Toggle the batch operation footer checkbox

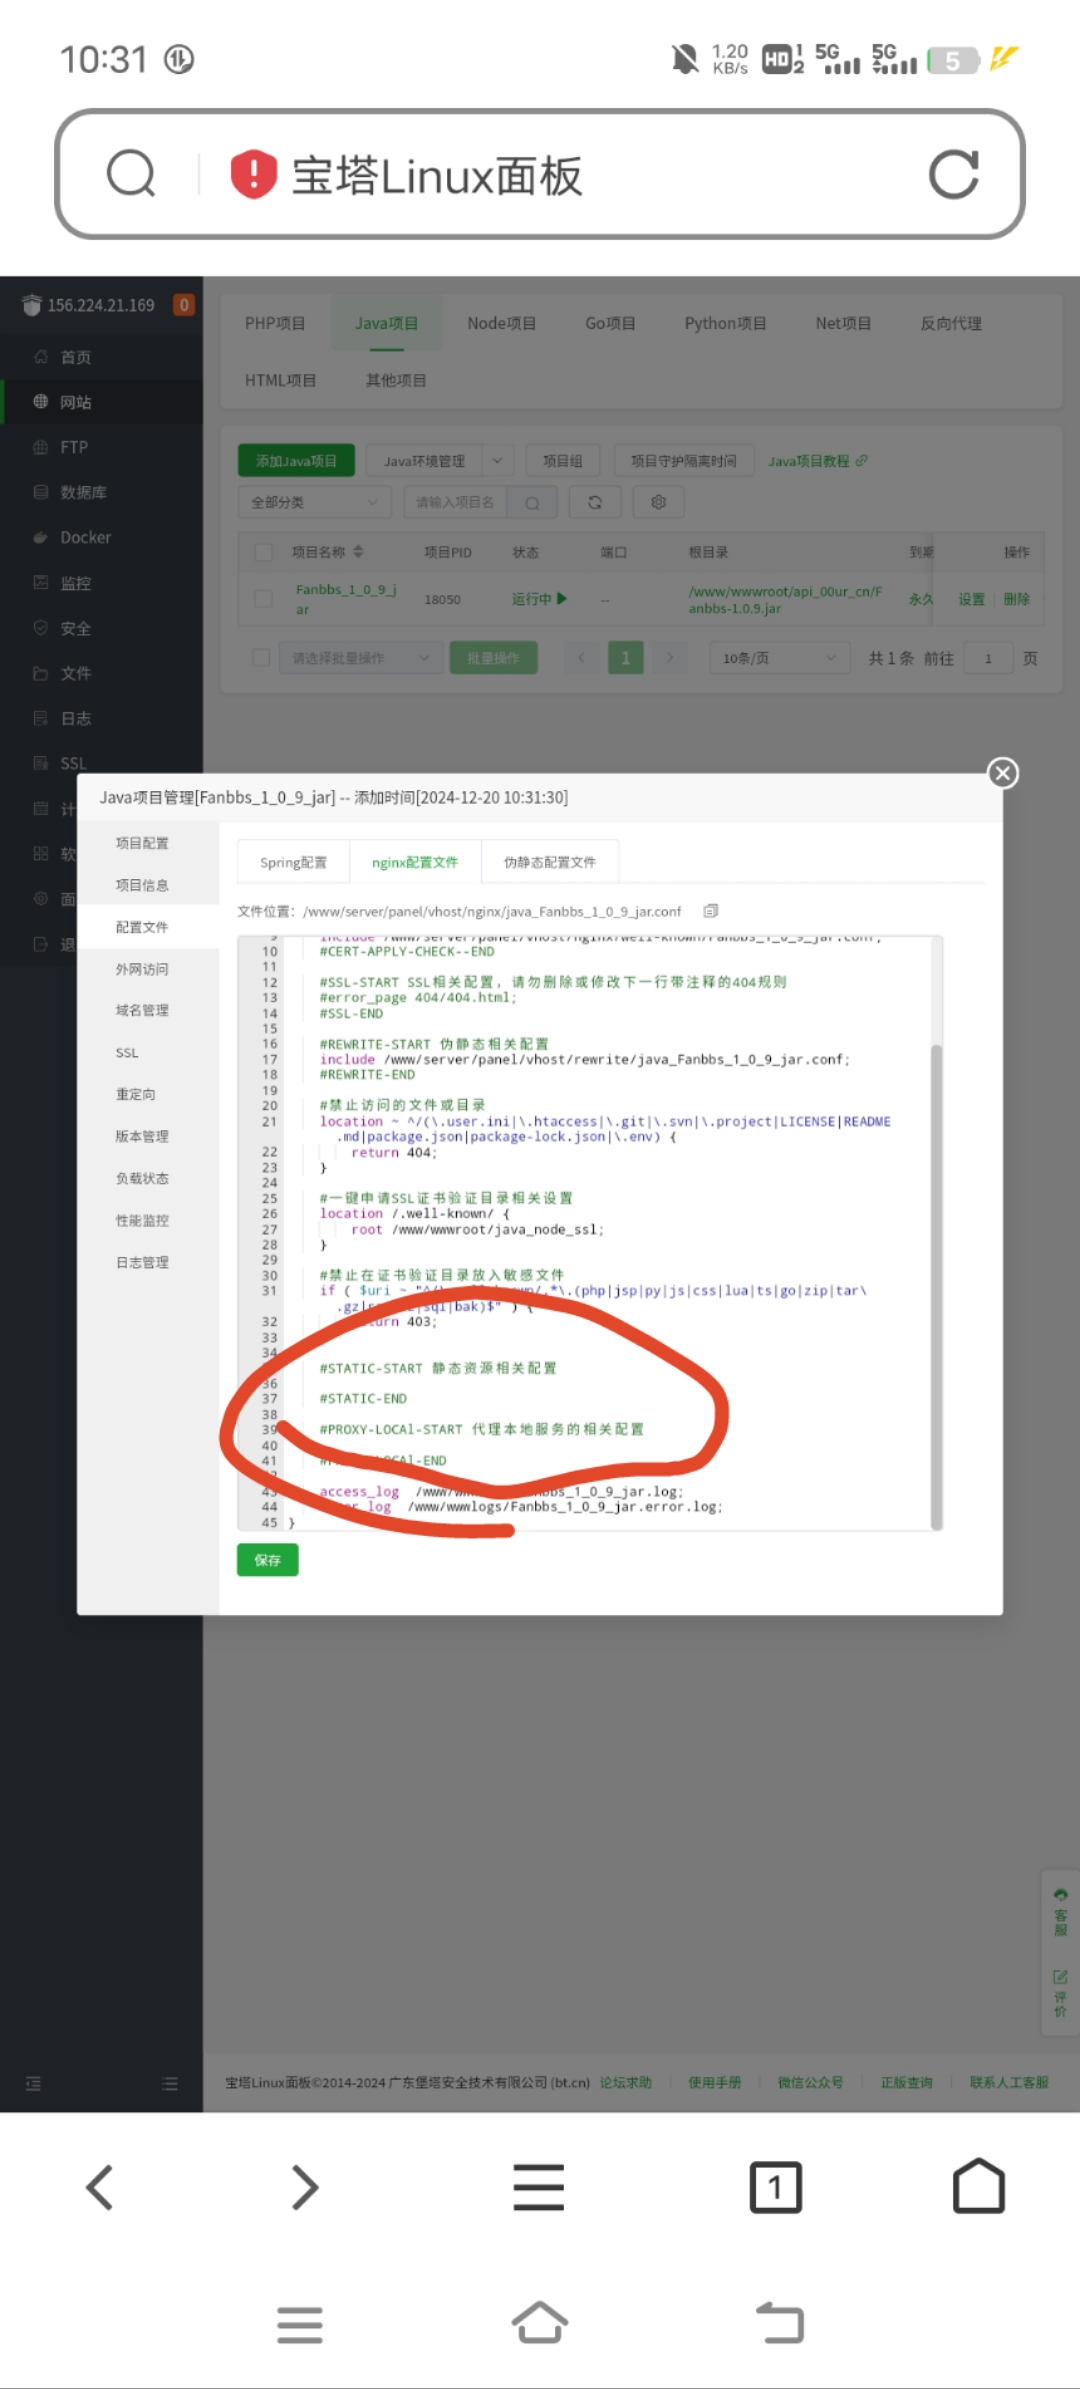[x=261, y=657]
